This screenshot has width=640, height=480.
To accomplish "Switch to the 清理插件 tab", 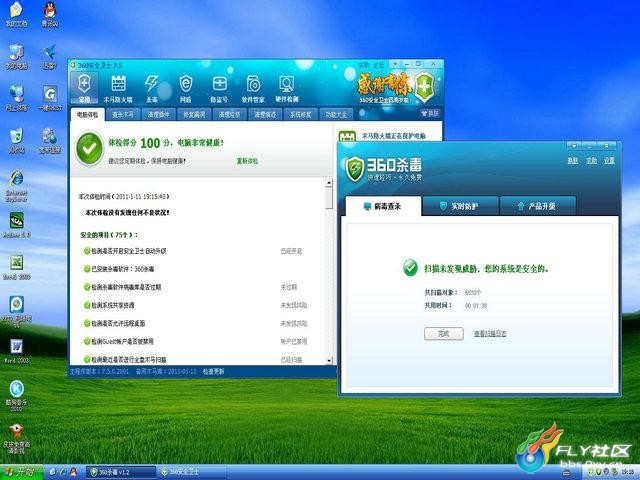I will 158,115.
